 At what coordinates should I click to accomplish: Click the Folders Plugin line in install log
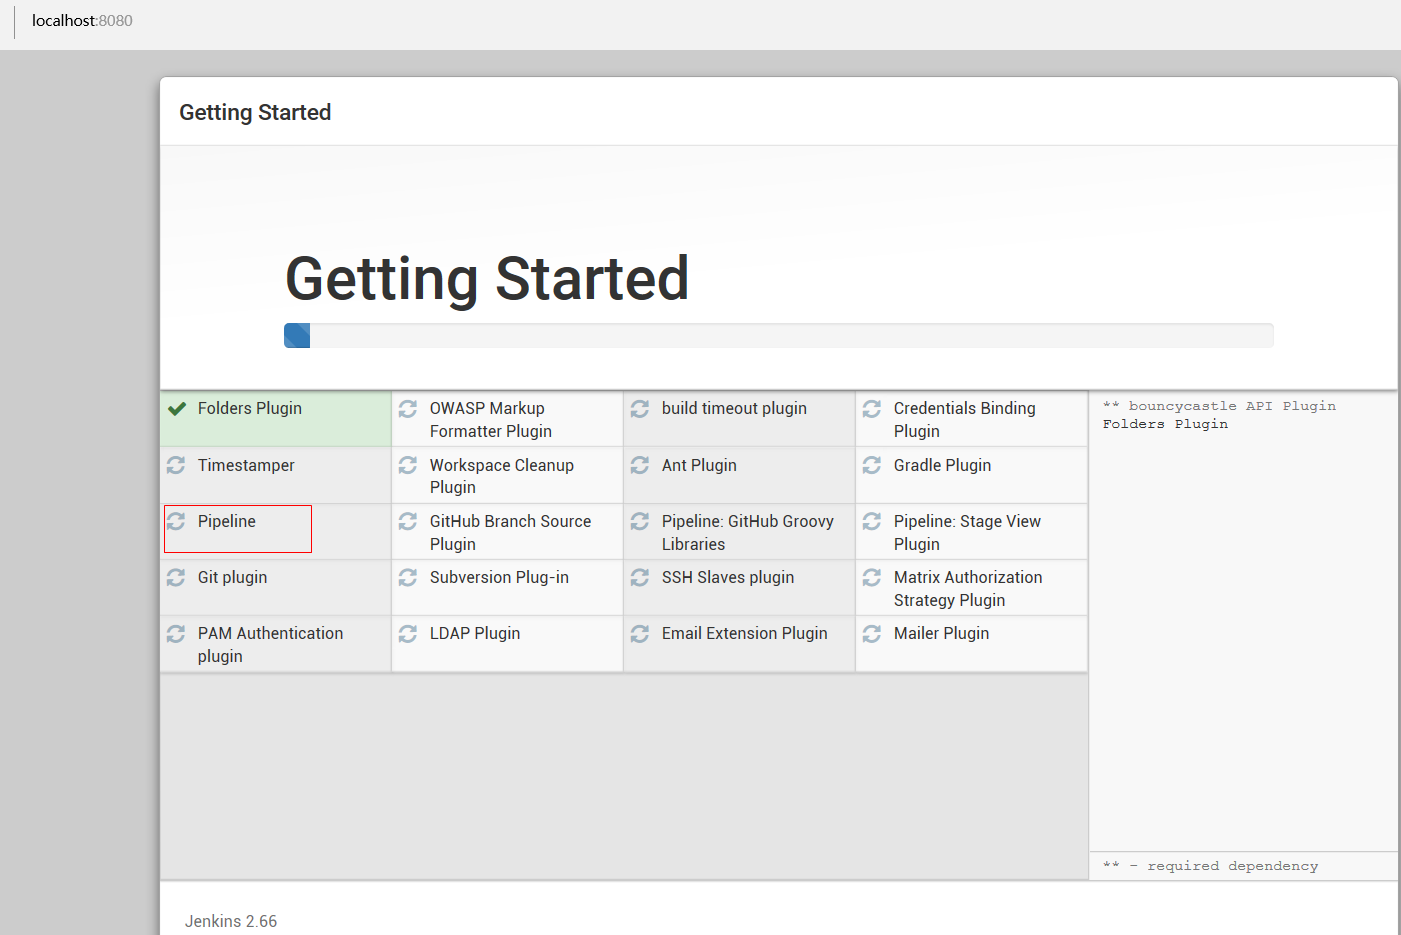click(1165, 424)
